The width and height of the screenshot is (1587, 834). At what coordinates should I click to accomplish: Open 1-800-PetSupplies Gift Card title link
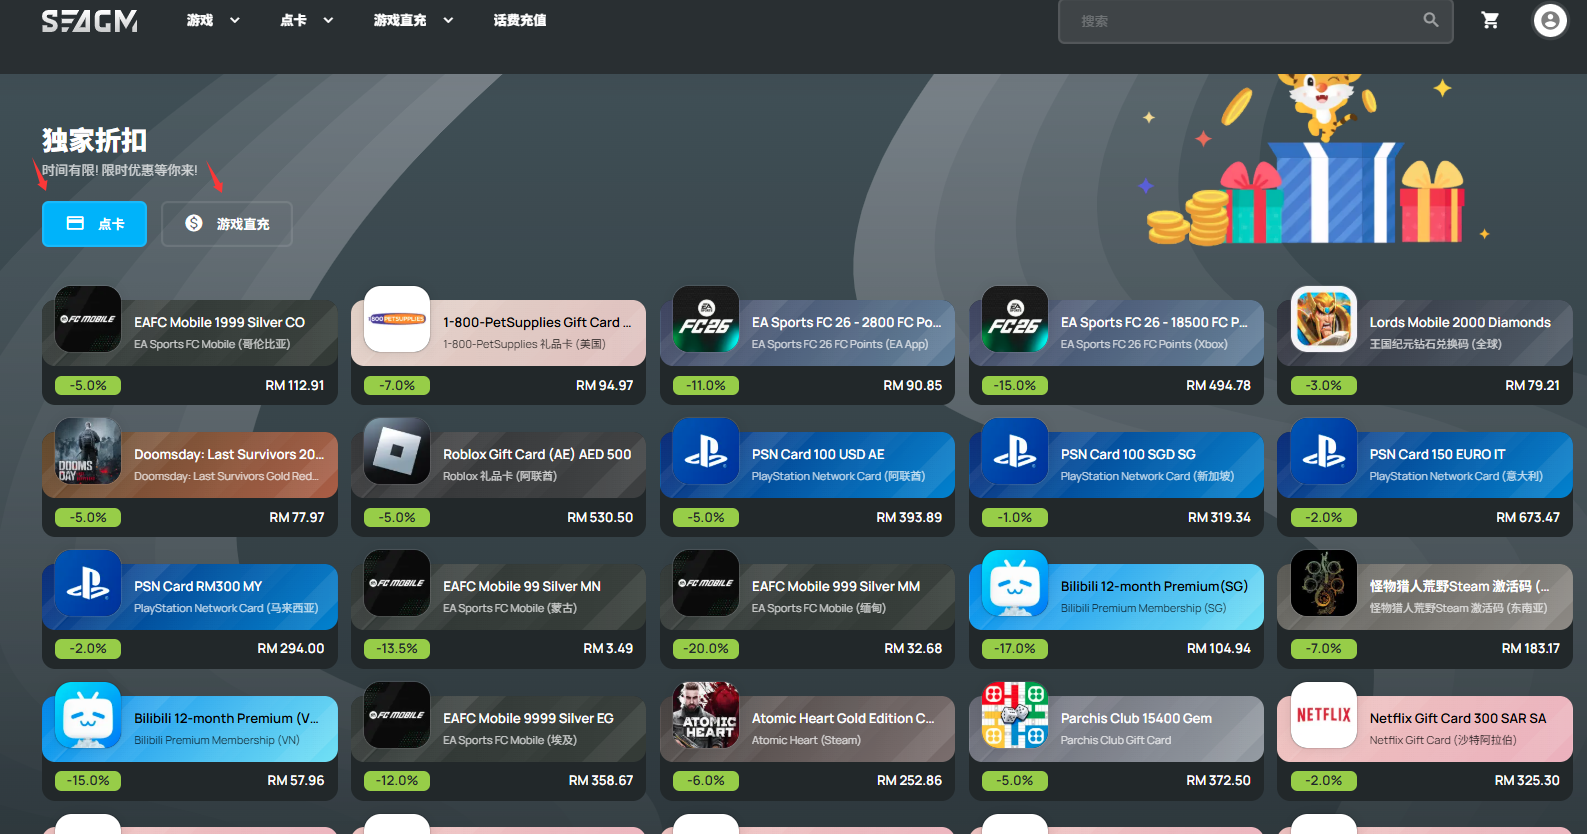(537, 322)
